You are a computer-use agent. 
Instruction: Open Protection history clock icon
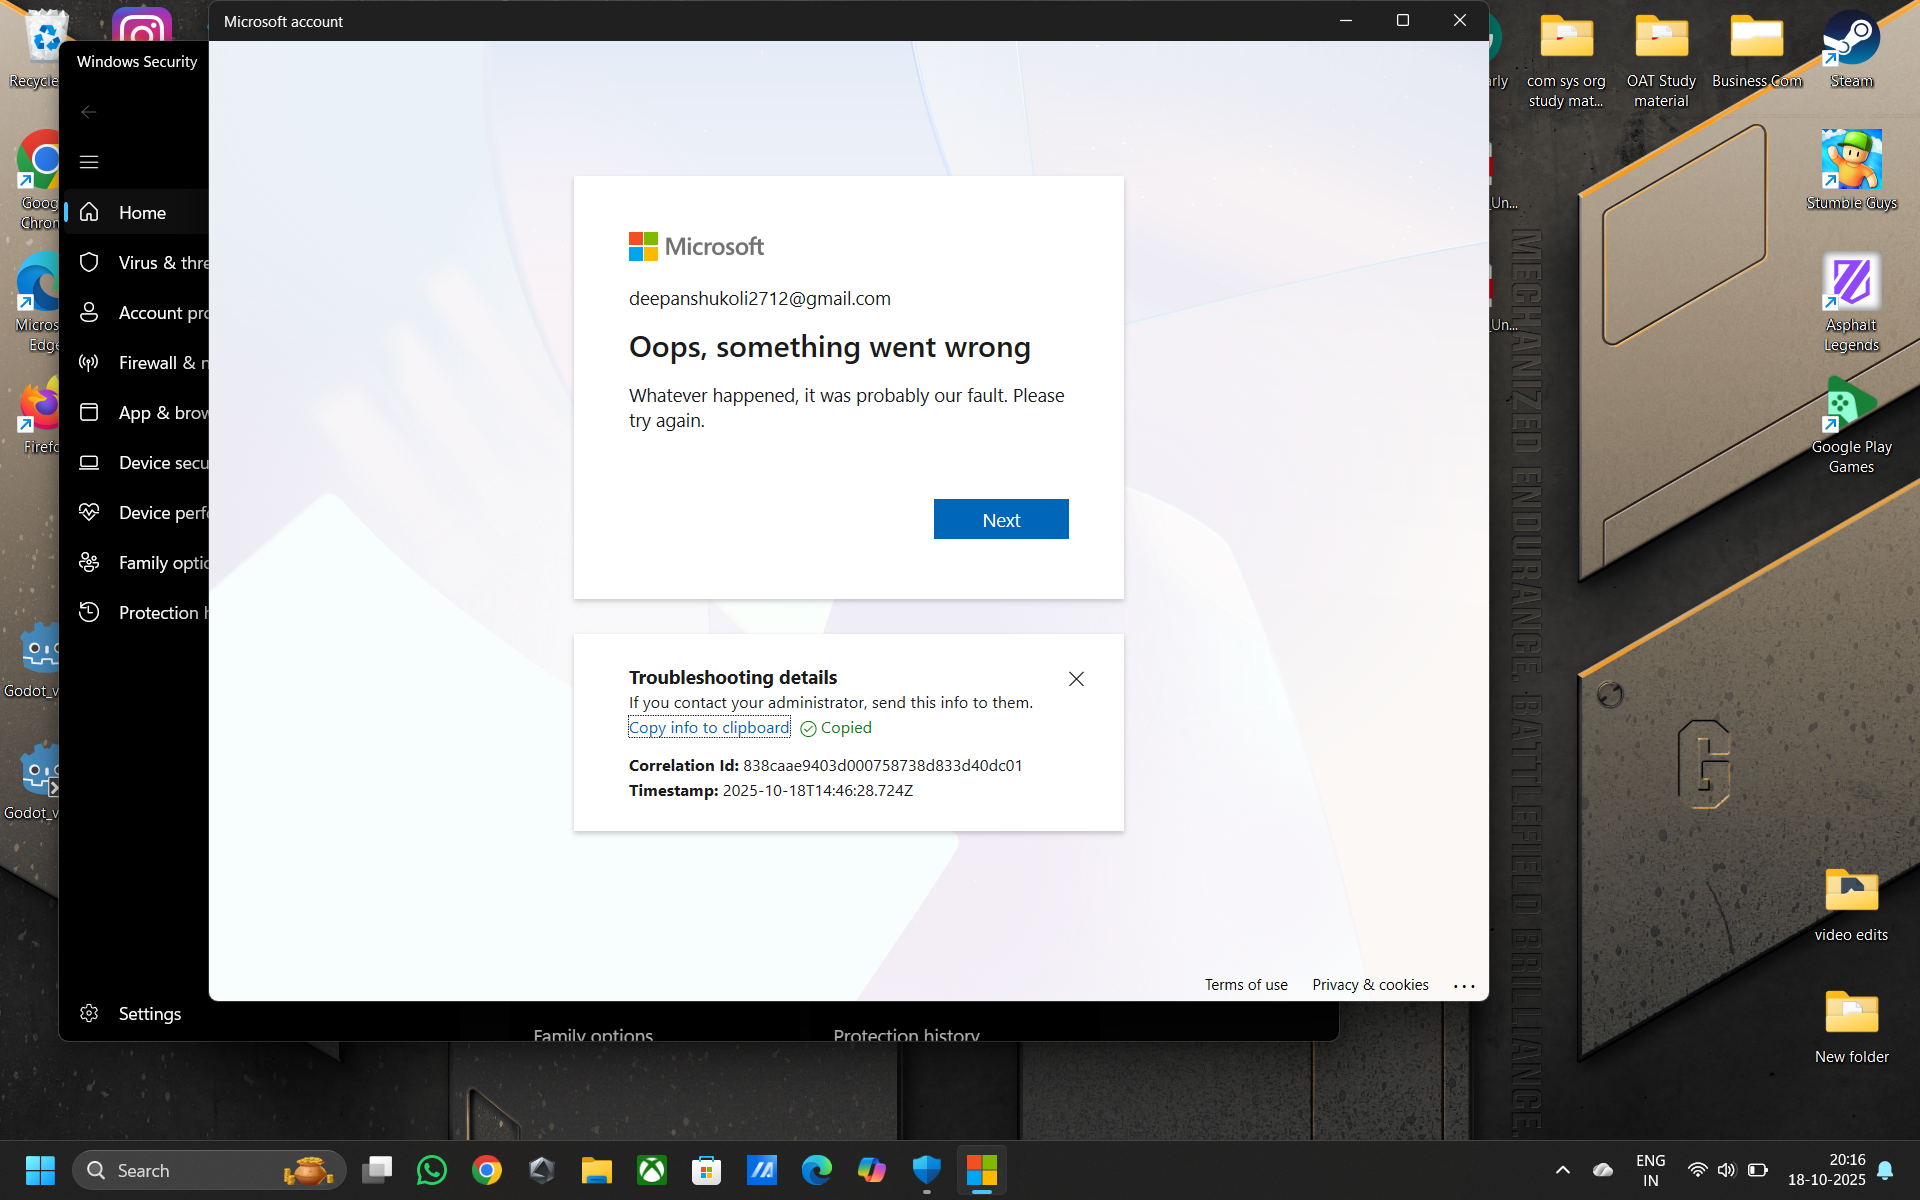(x=89, y=612)
